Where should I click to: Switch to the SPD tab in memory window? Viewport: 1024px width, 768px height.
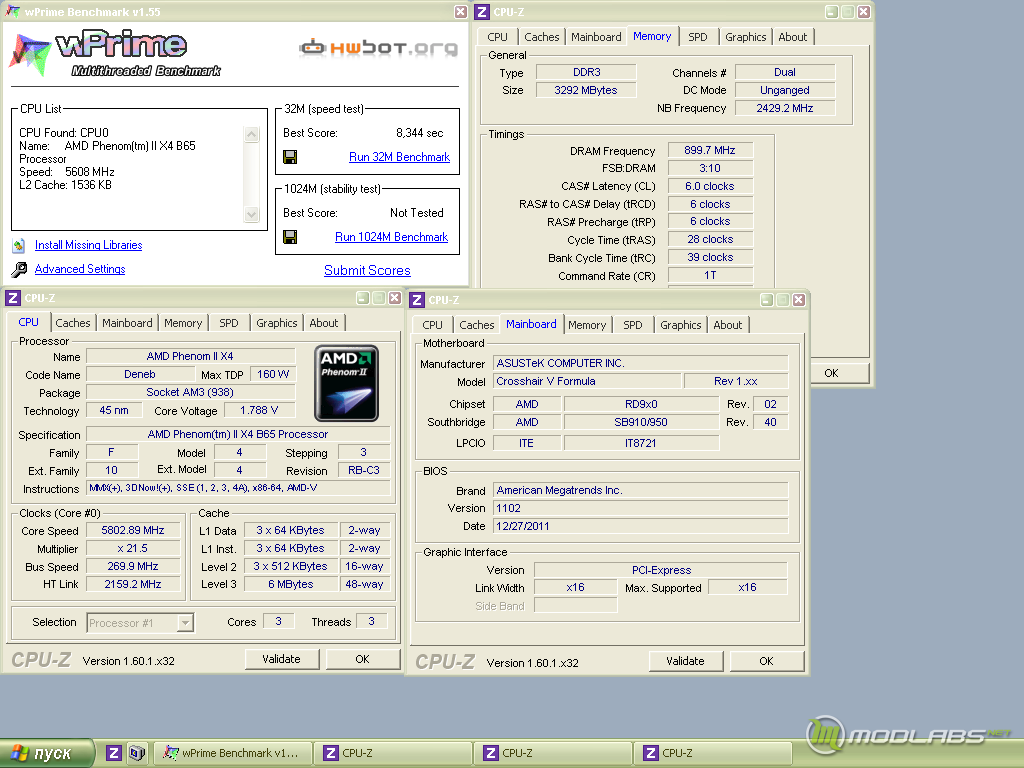pos(698,37)
